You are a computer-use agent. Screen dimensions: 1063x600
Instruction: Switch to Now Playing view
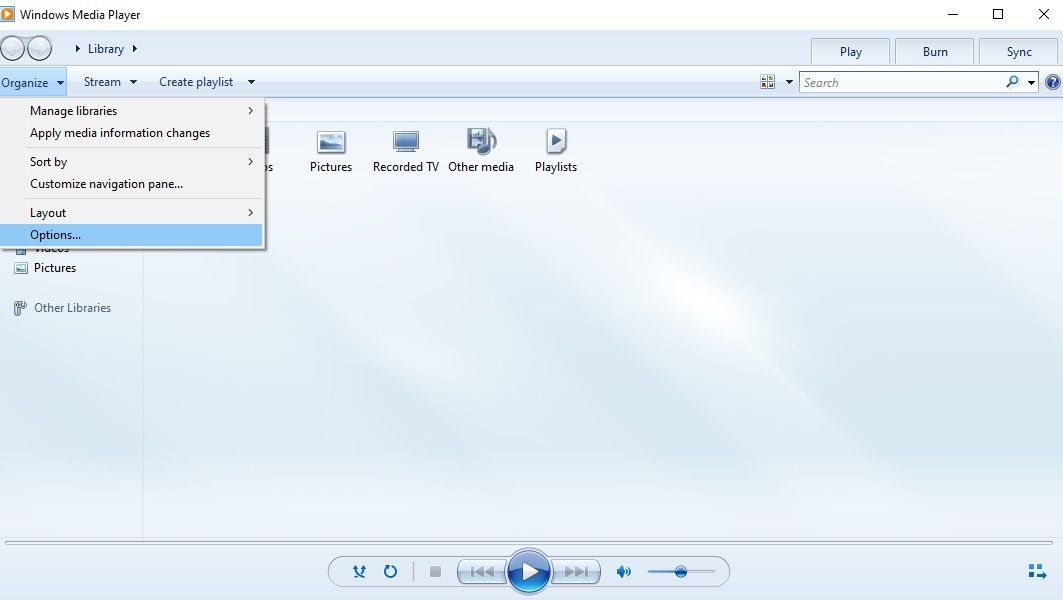tap(1037, 572)
